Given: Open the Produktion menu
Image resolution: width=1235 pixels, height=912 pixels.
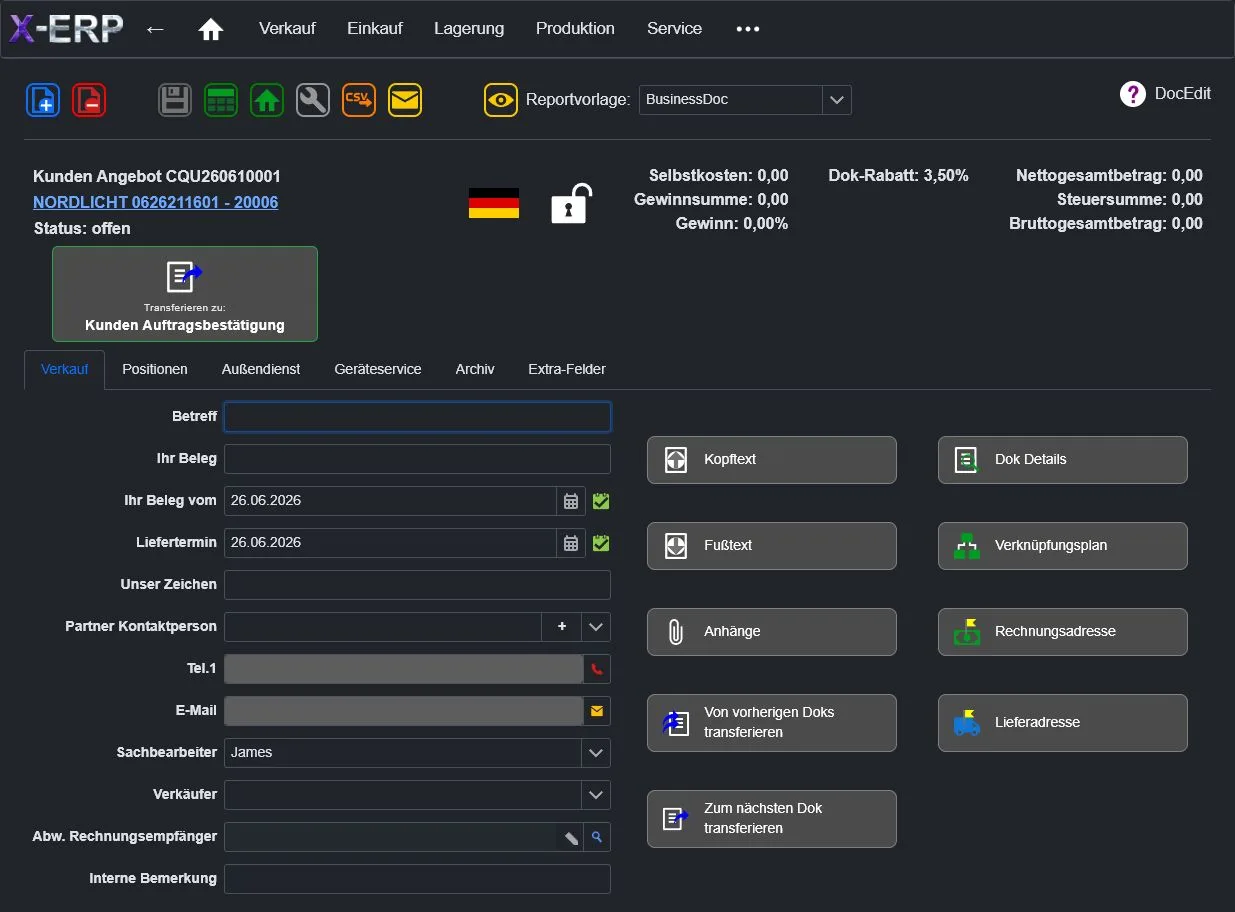Looking at the screenshot, I should [575, 29].
